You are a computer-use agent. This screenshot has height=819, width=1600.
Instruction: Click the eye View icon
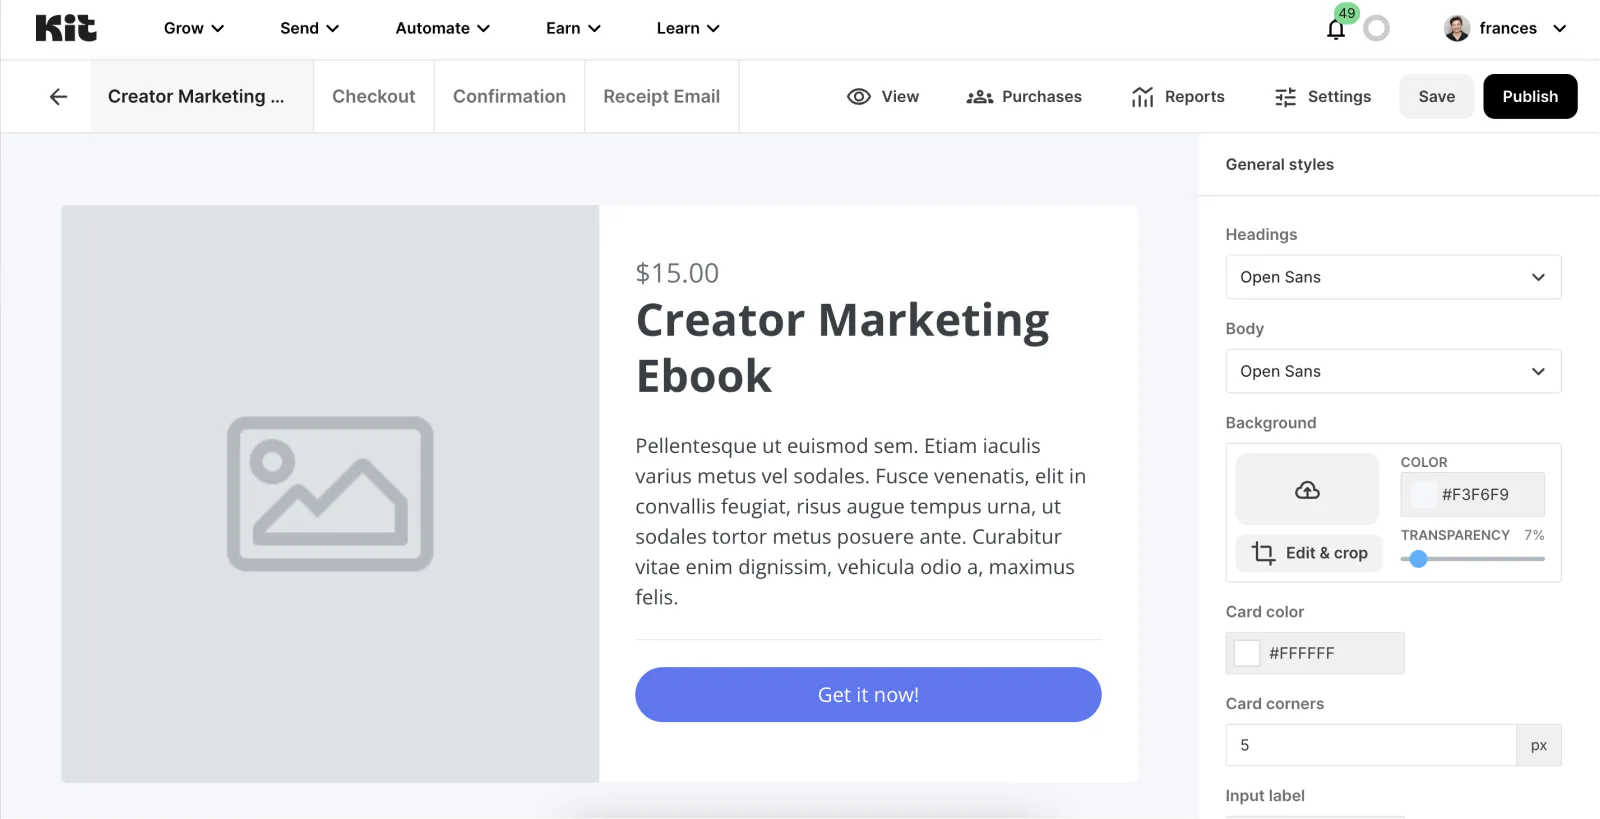click(x=859, y=97)
